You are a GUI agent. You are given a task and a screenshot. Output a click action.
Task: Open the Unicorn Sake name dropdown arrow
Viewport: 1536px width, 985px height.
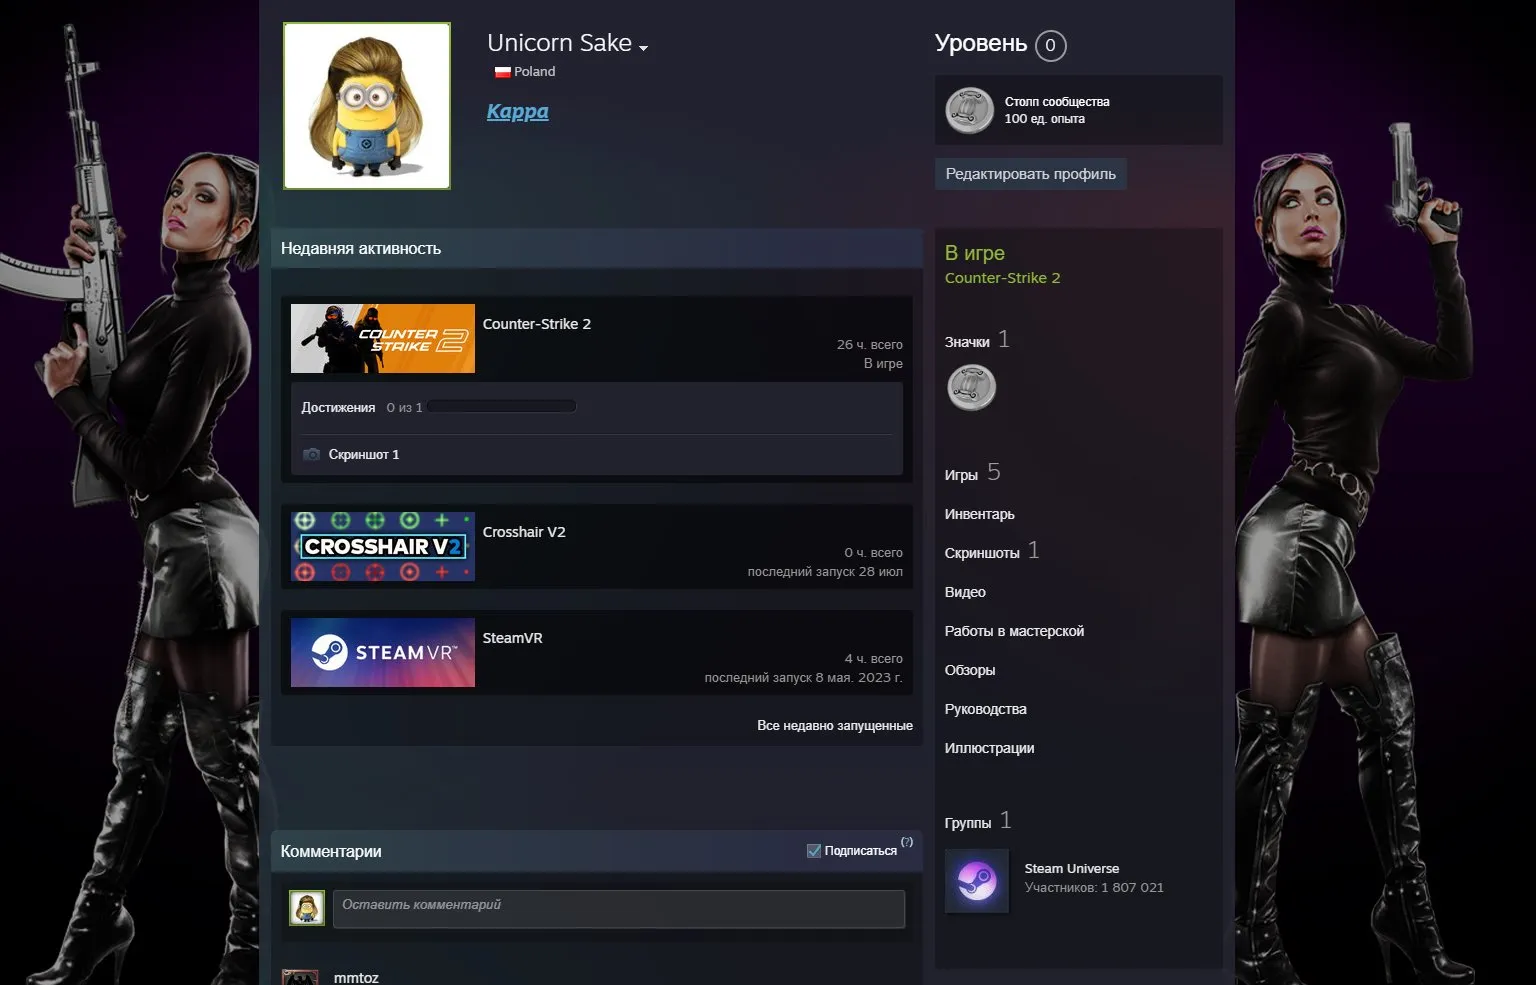coord(643,47)
